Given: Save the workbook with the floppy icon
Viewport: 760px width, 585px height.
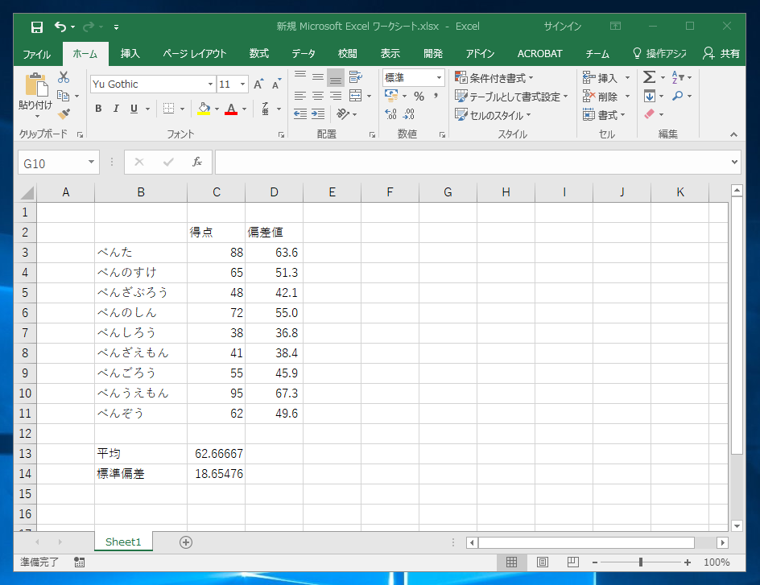Looking at the screenshot, I should tap(37, 27).
